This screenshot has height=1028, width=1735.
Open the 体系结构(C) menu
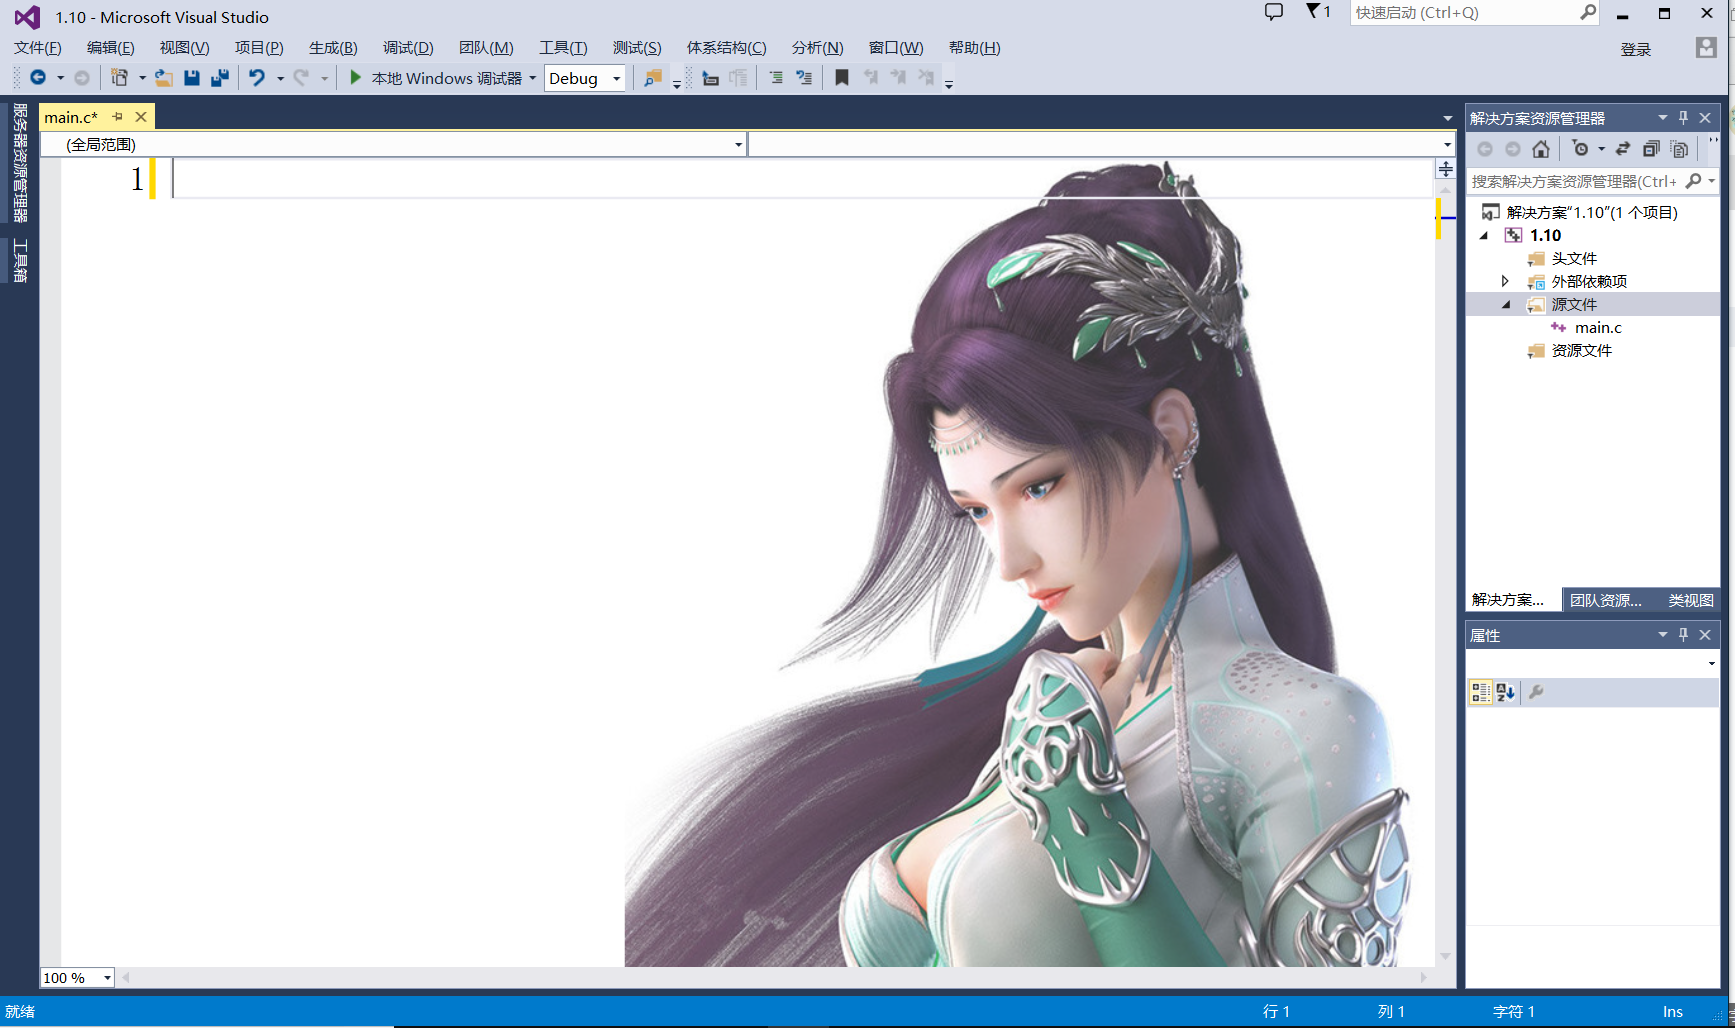pyautogui.click(x=727, y=48)
